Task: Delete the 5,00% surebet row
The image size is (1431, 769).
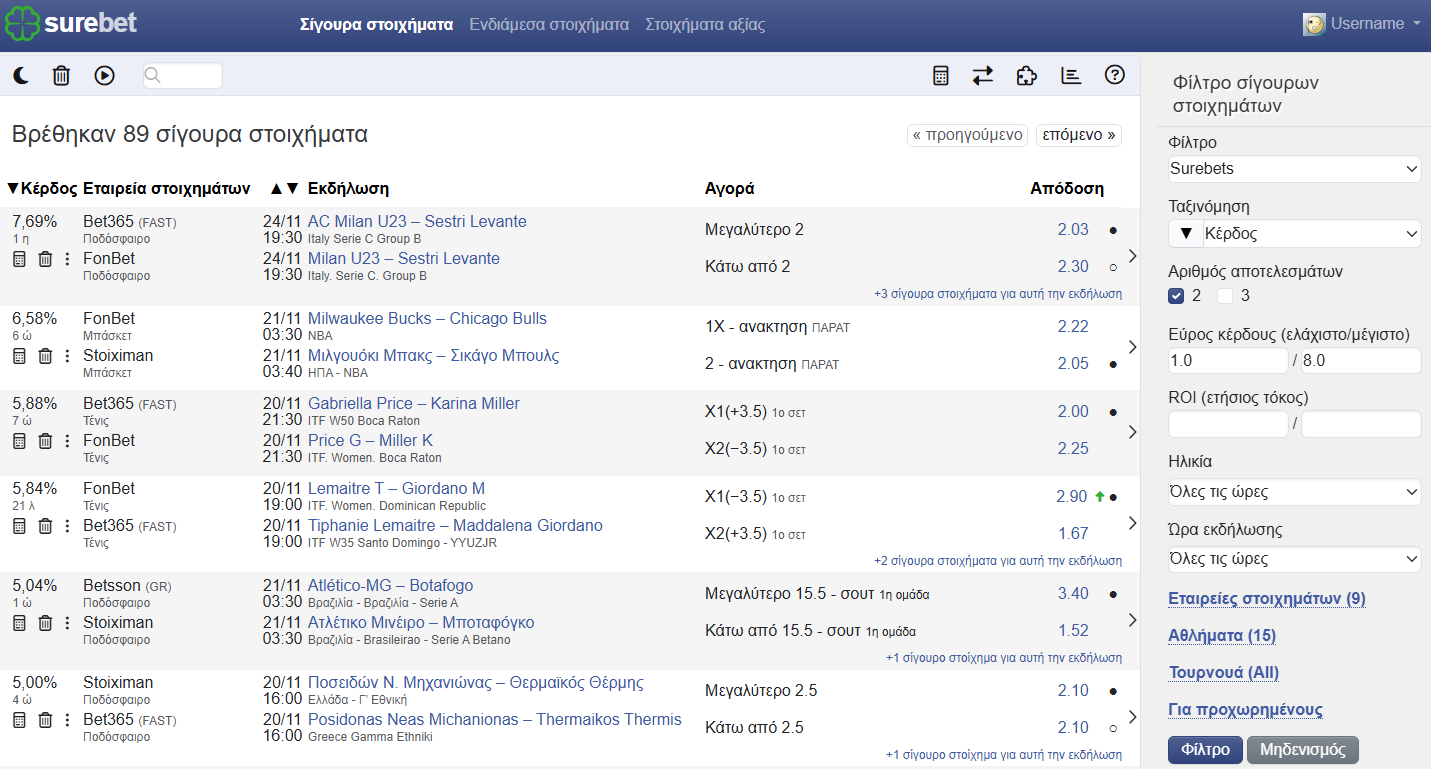Action: tap(45, 720)
